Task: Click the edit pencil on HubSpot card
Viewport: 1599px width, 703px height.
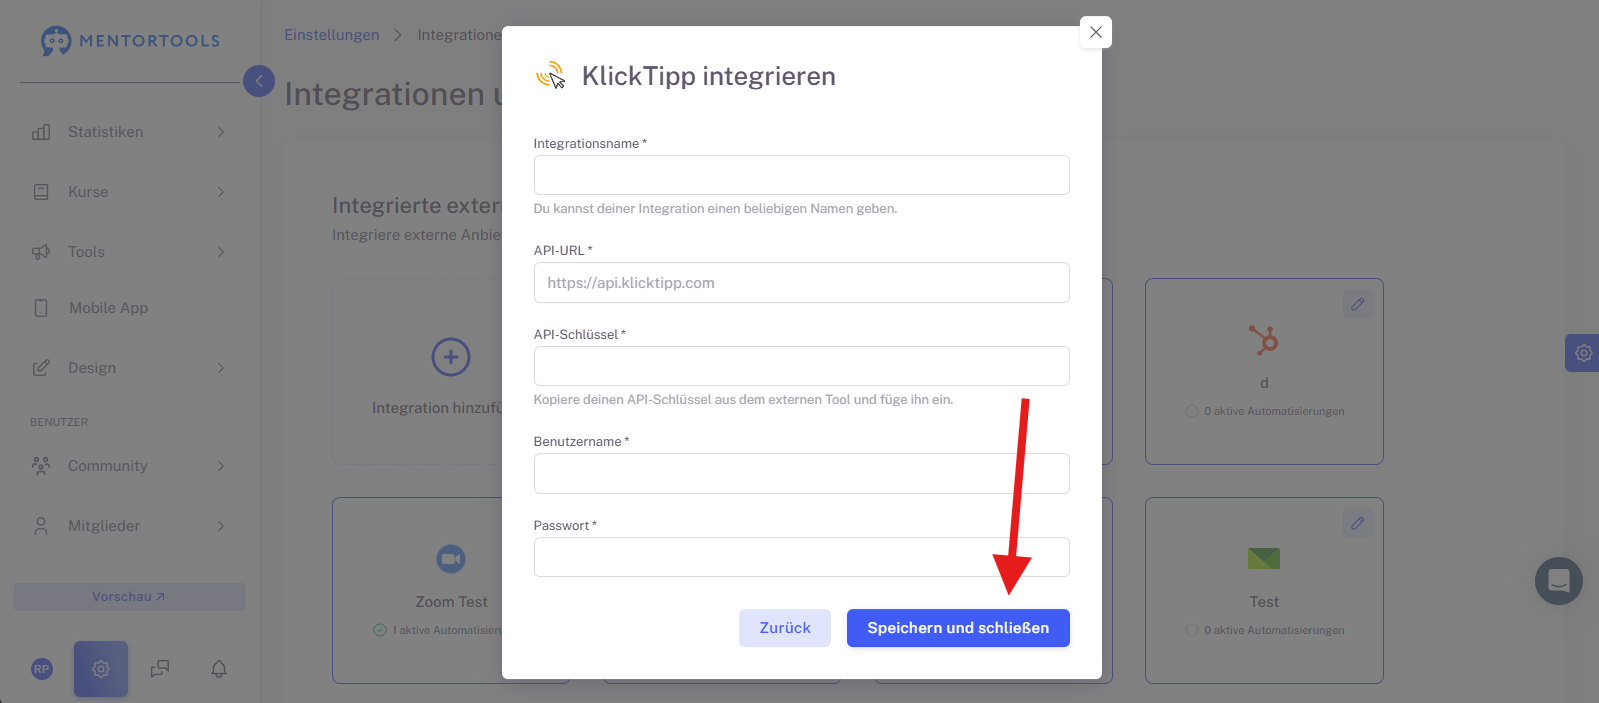Action: 1357,304
